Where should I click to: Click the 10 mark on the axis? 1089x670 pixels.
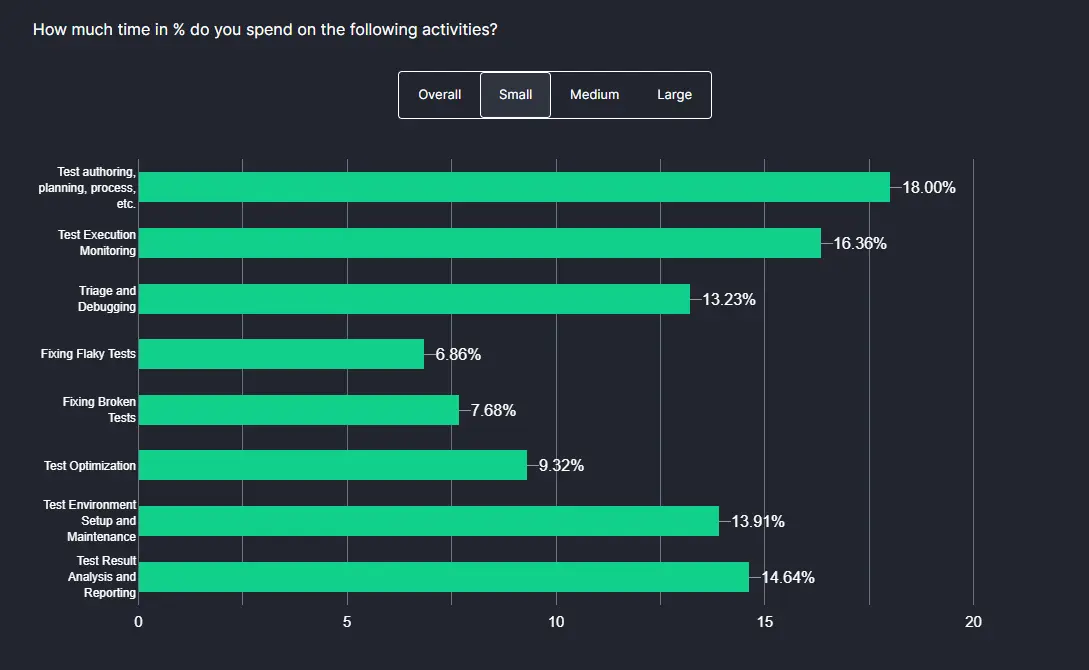pos(556,622)
